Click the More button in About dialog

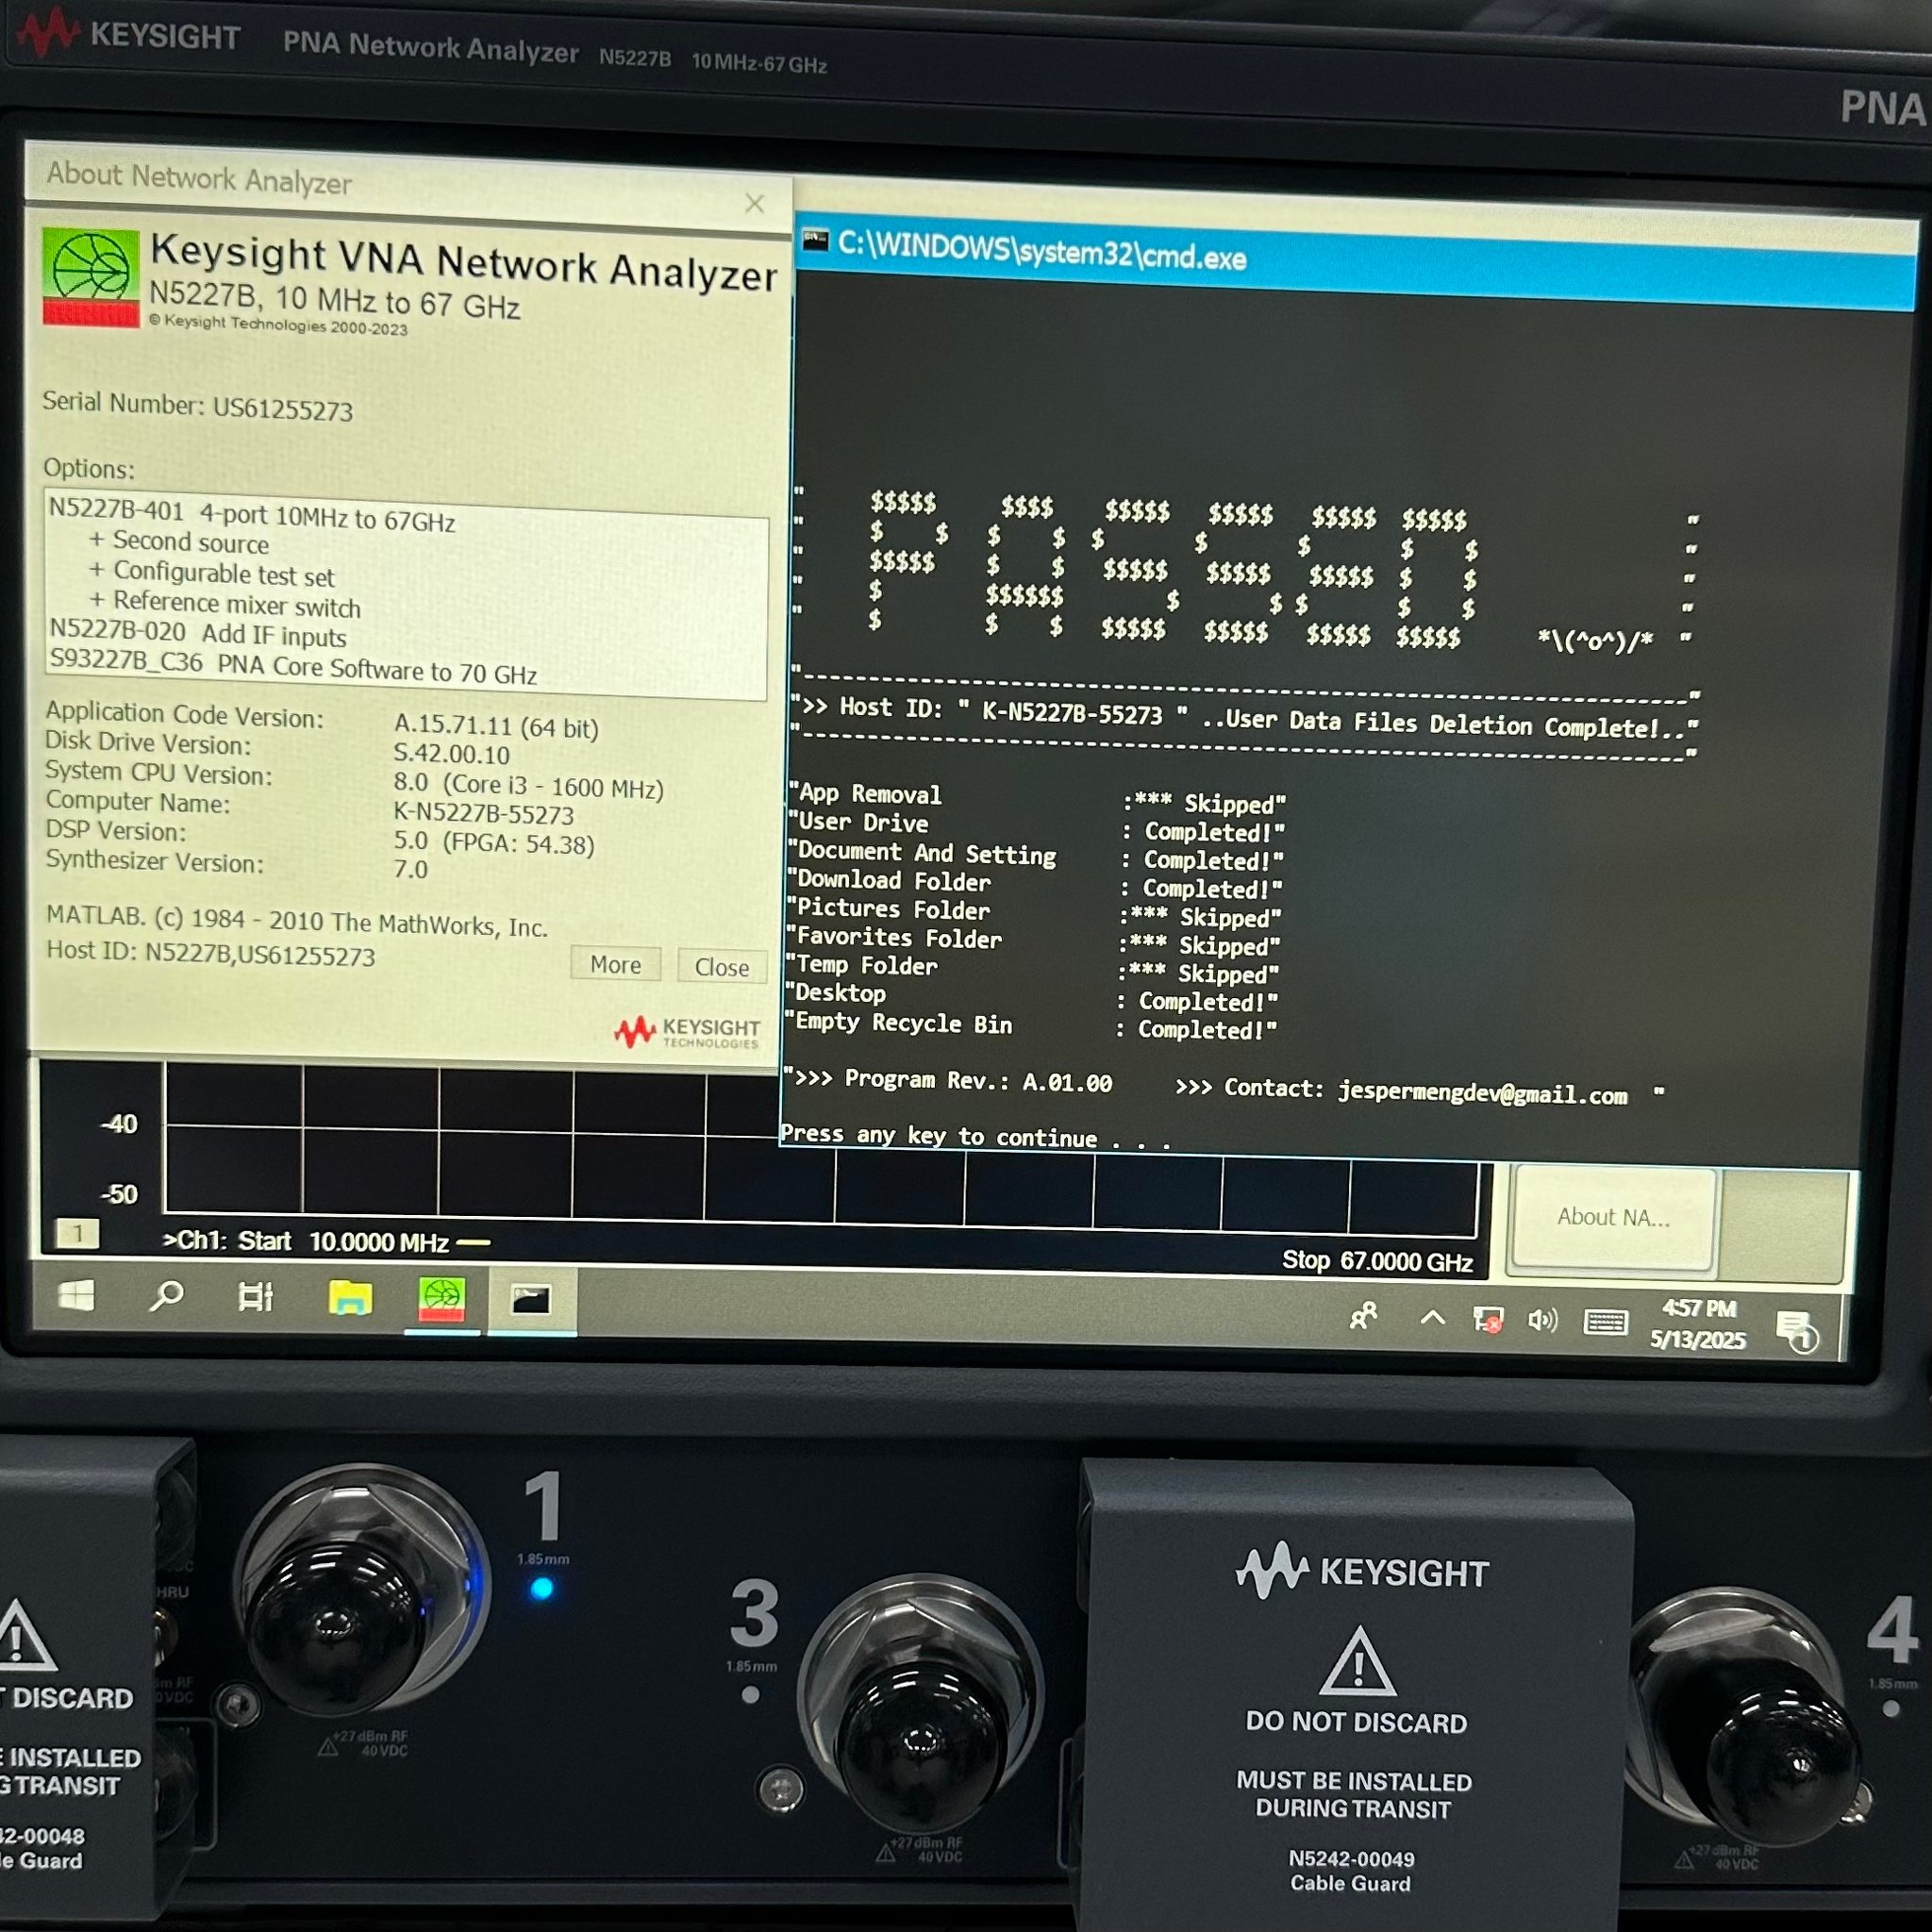615,964
